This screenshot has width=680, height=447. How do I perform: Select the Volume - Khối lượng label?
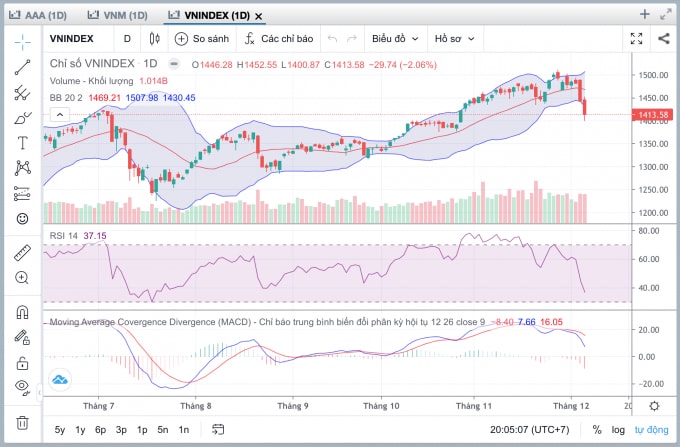[92, 81]
